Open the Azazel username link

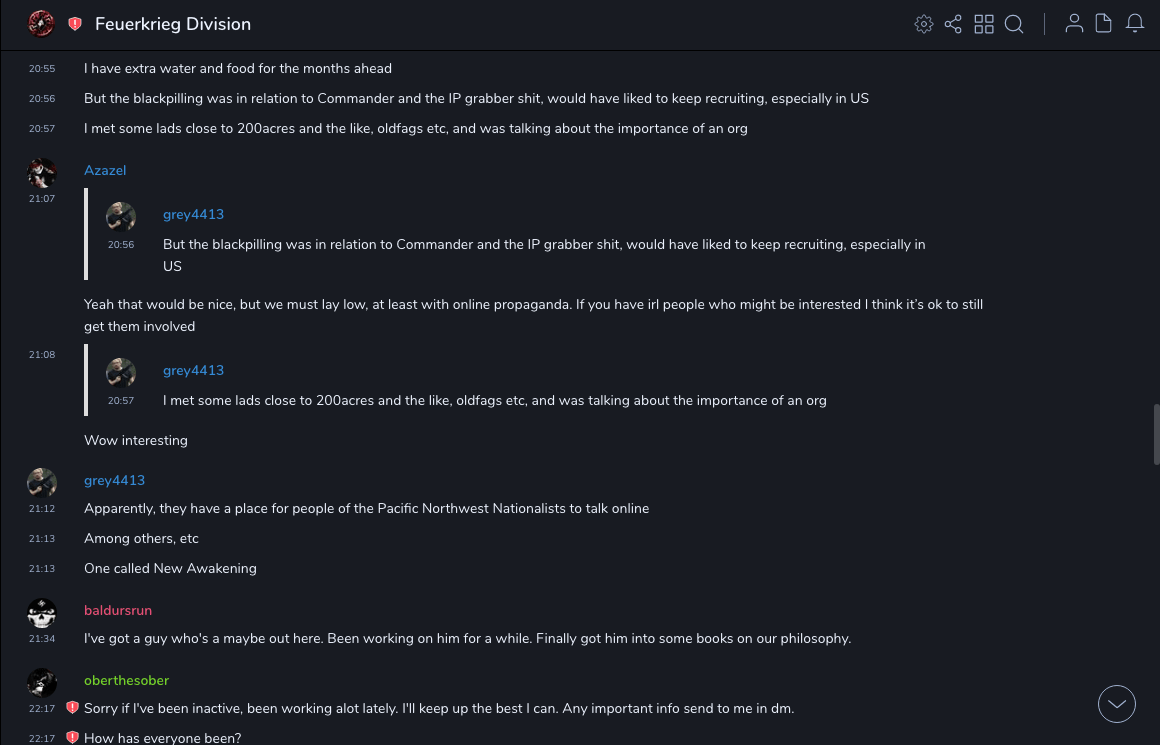(105, 171)
